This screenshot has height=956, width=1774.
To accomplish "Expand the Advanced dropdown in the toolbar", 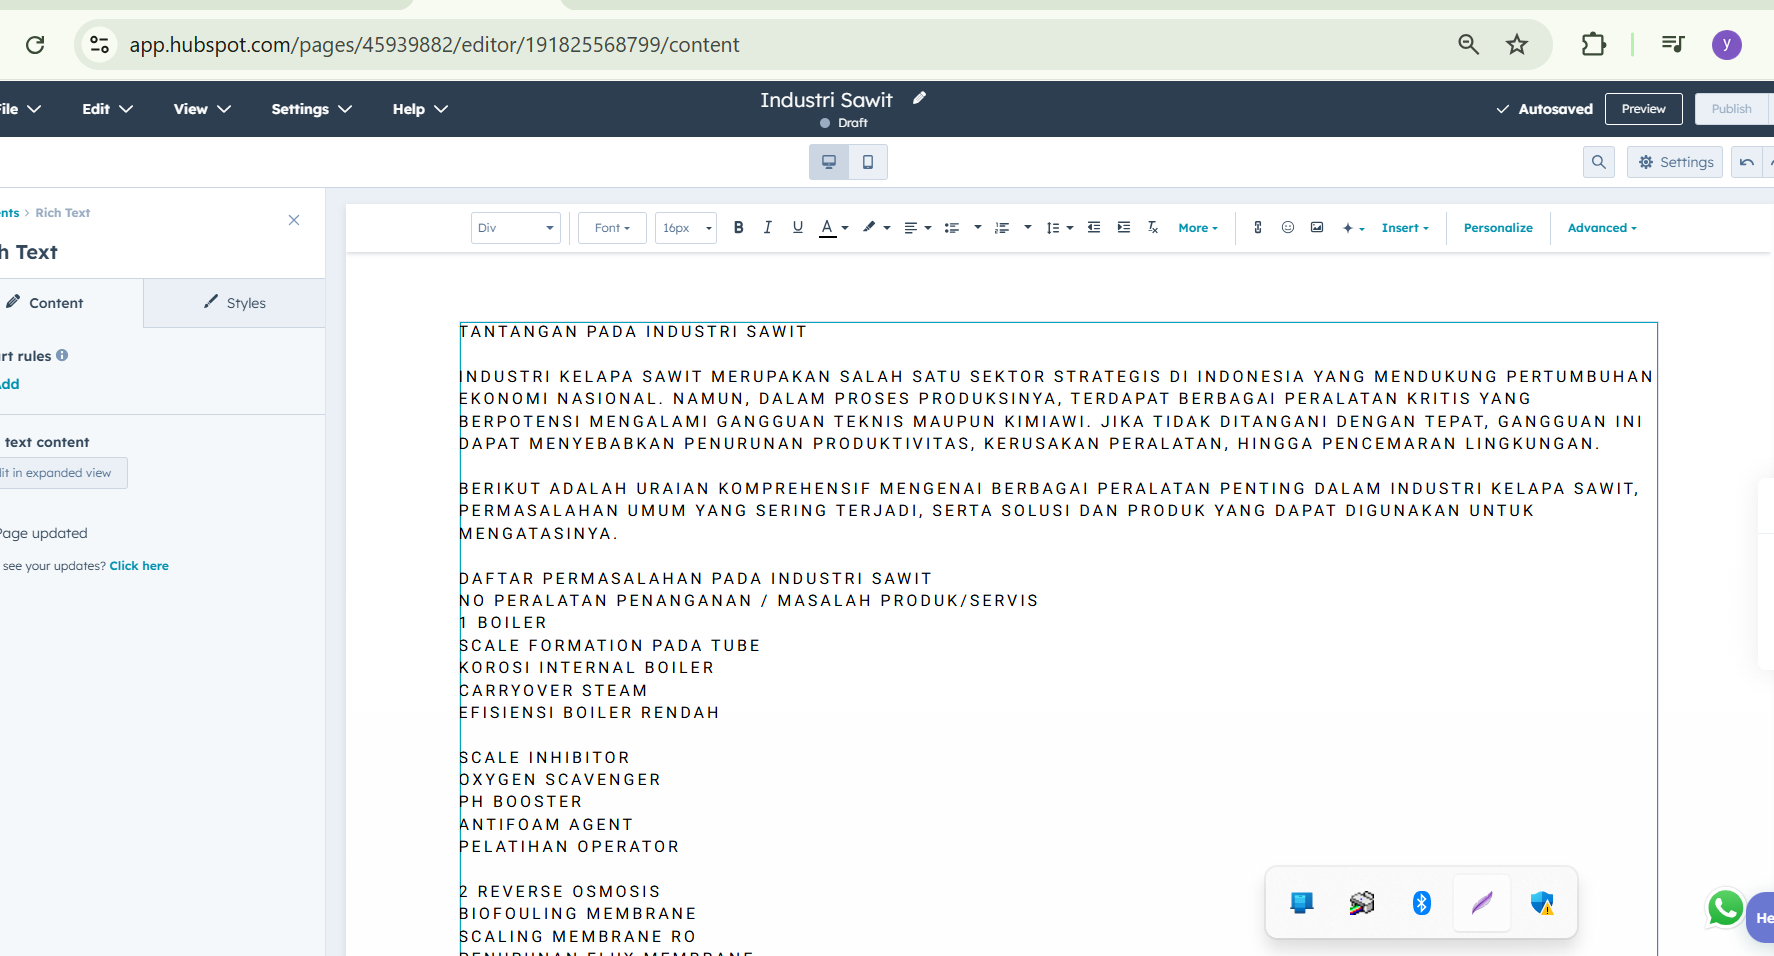I will (1600, 227).
